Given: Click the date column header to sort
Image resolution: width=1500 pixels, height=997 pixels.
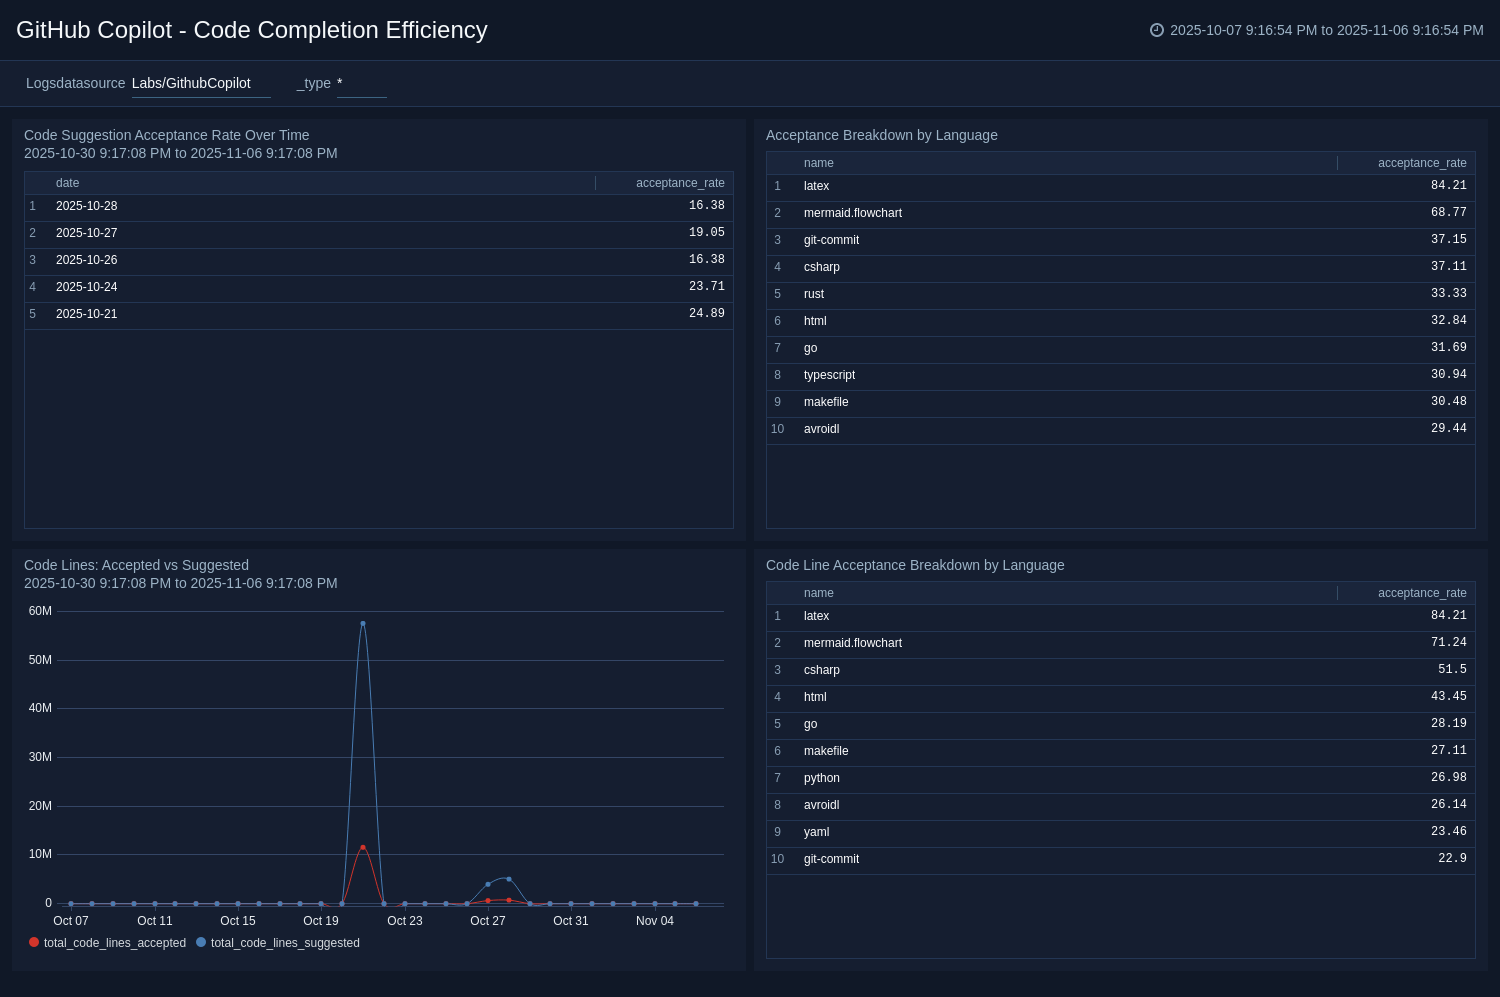Looking at the screenshot, I should (x=67, y=183).
